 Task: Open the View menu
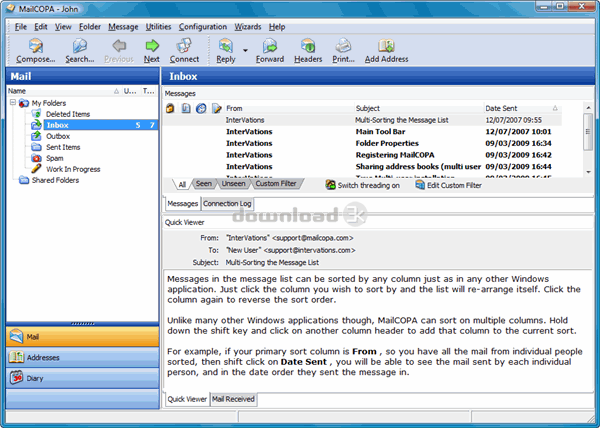click(63, 27)
